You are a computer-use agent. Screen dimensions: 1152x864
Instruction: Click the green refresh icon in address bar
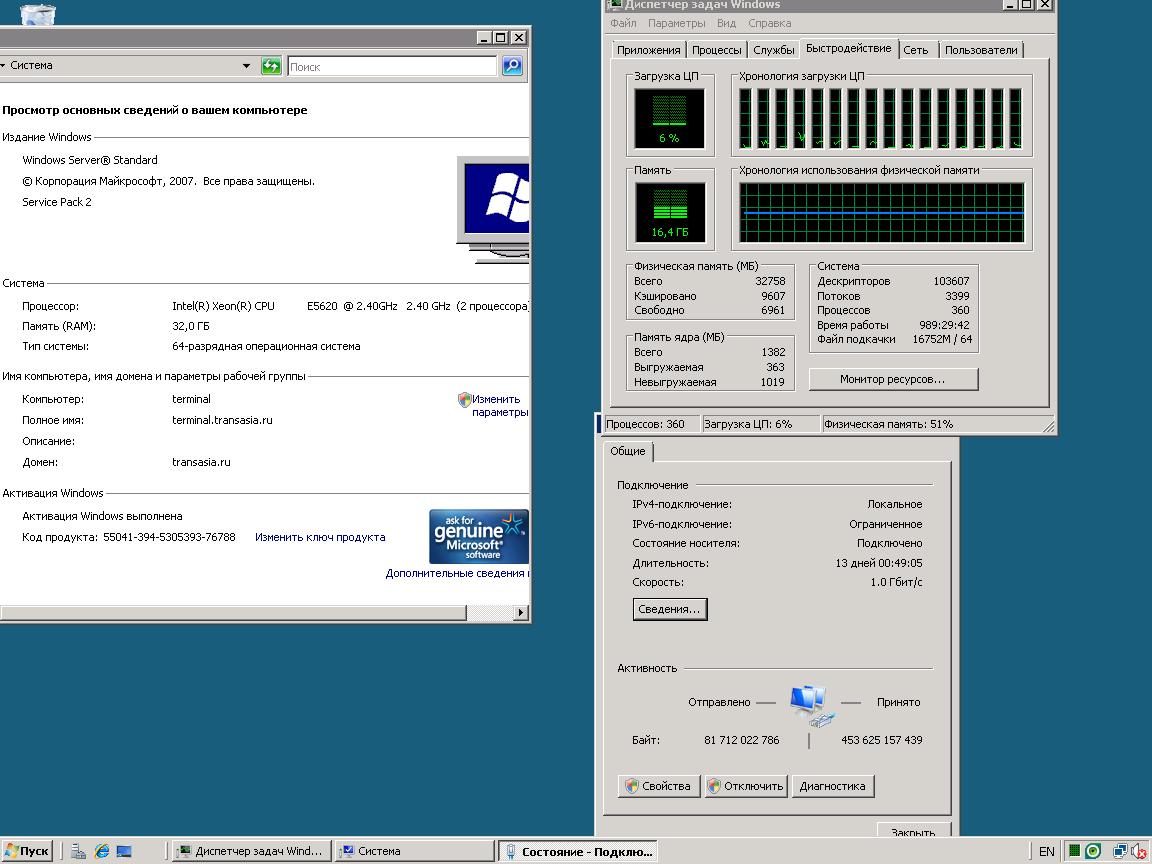(x=270, y=66)
